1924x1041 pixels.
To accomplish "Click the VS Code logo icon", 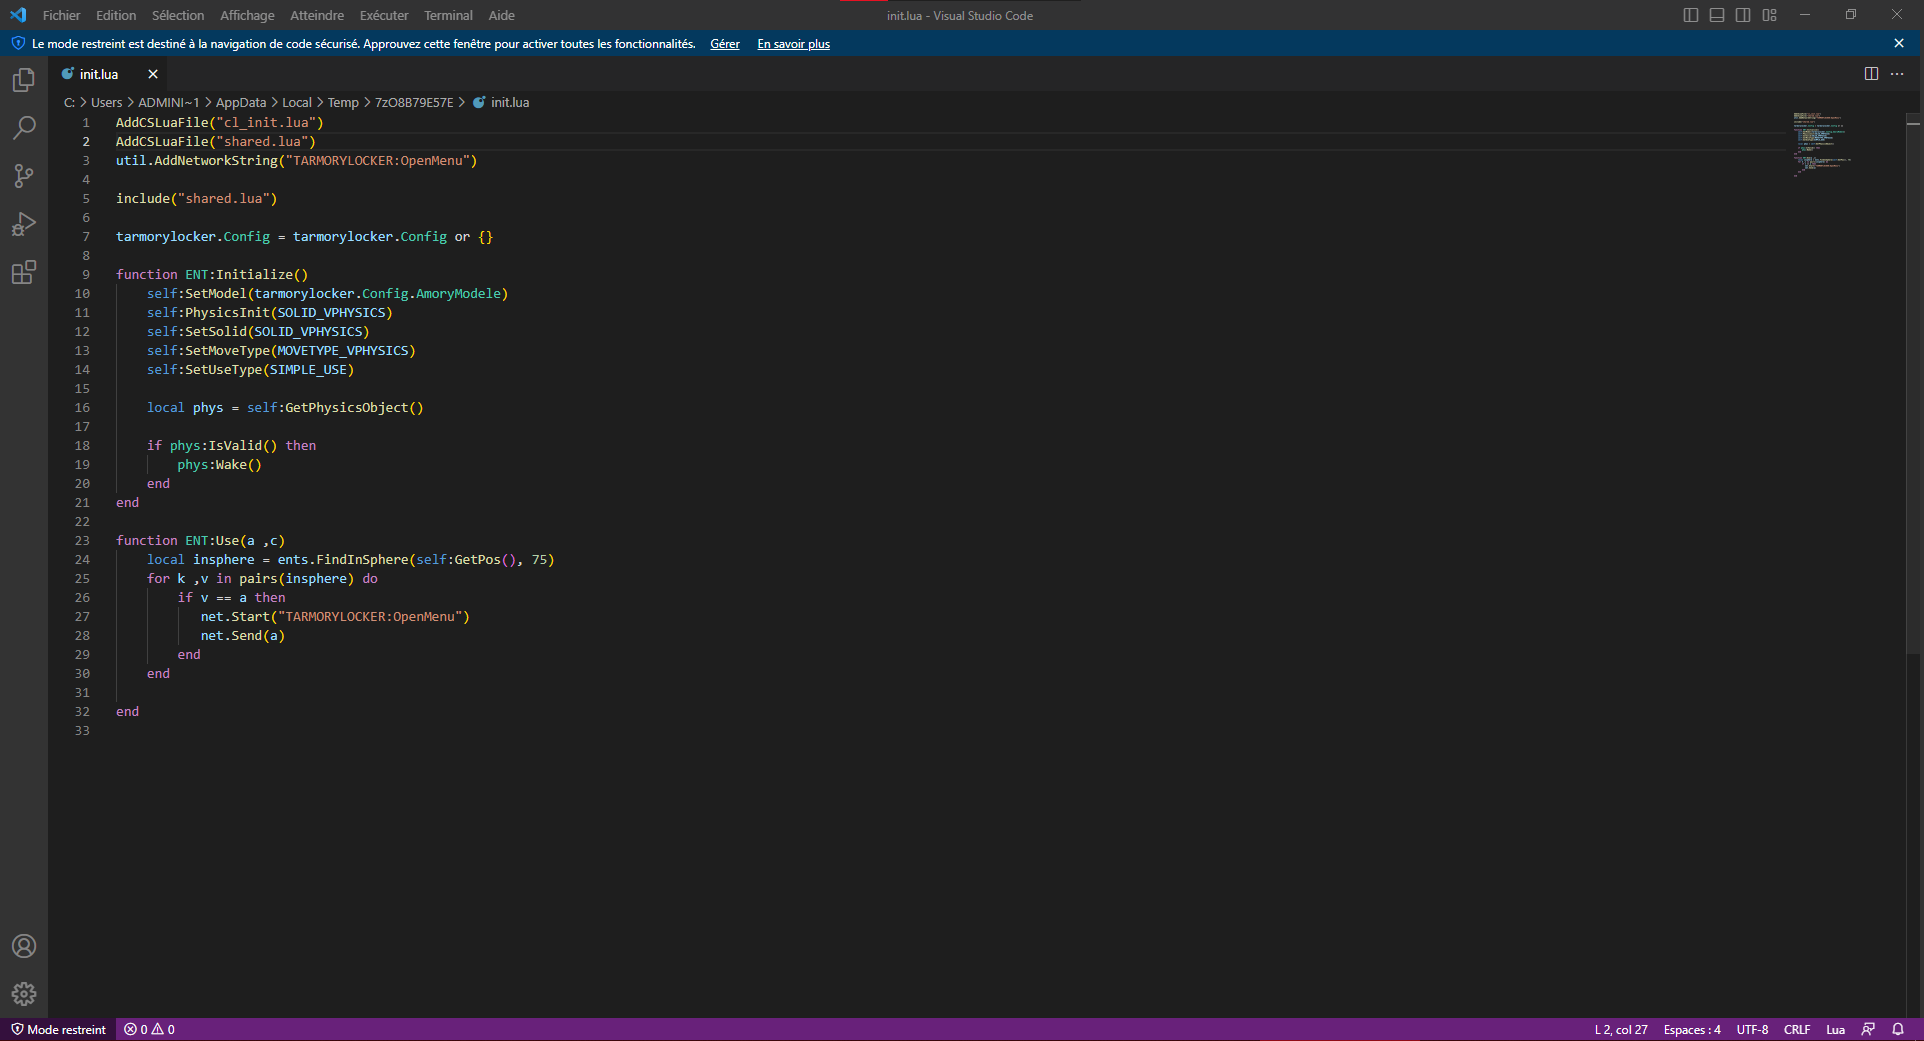I will (x=18, y=15).
